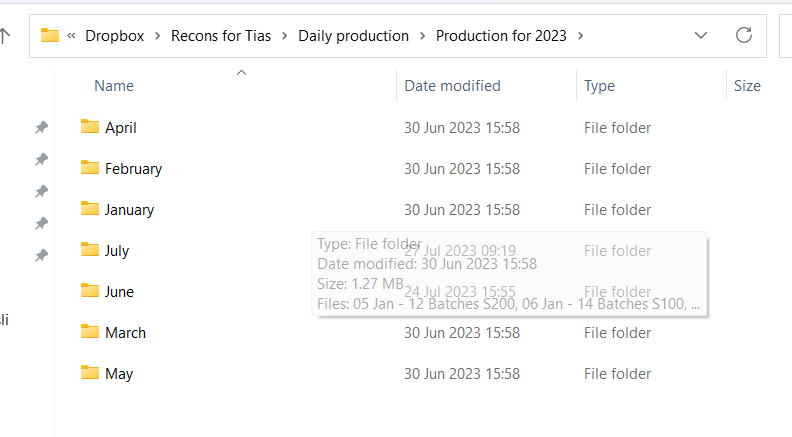The width and height of the screenshot is (792, 437).
Task: Expand chevron after Daily production breadcrumb
Action: (x=423, y=36)
